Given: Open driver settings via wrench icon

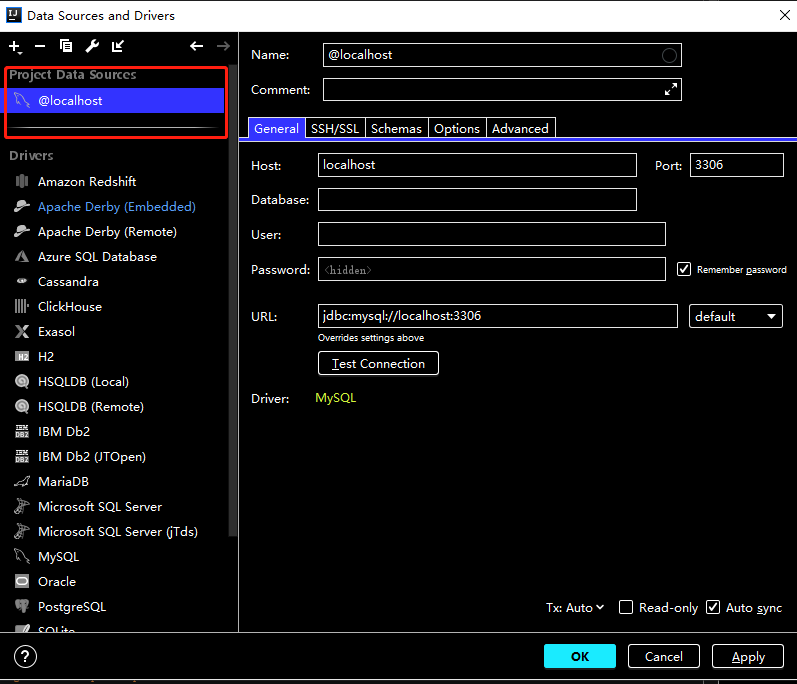Looking at the screenshot, I should (x=92, y=46).
